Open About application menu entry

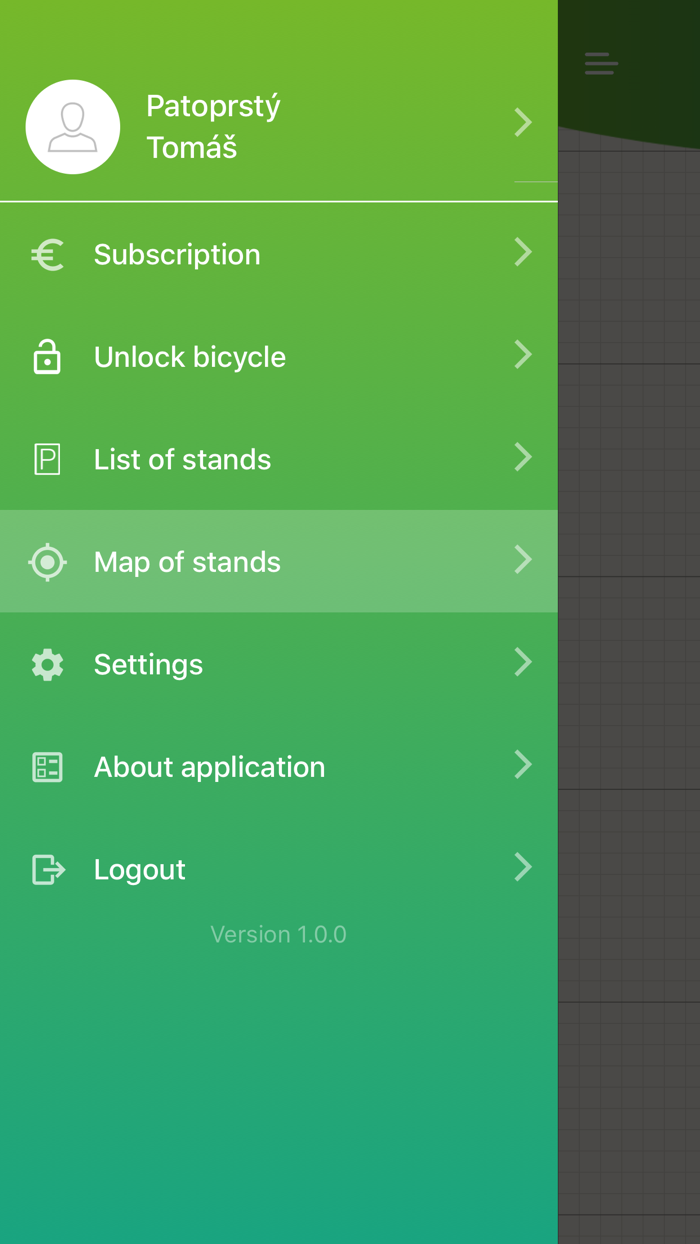[279, 766]
